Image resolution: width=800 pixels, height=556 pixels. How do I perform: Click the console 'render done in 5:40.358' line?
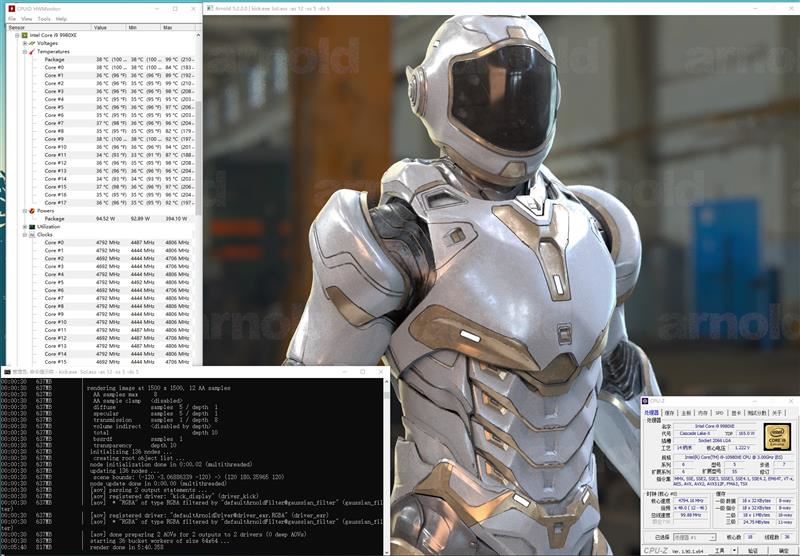127,547
